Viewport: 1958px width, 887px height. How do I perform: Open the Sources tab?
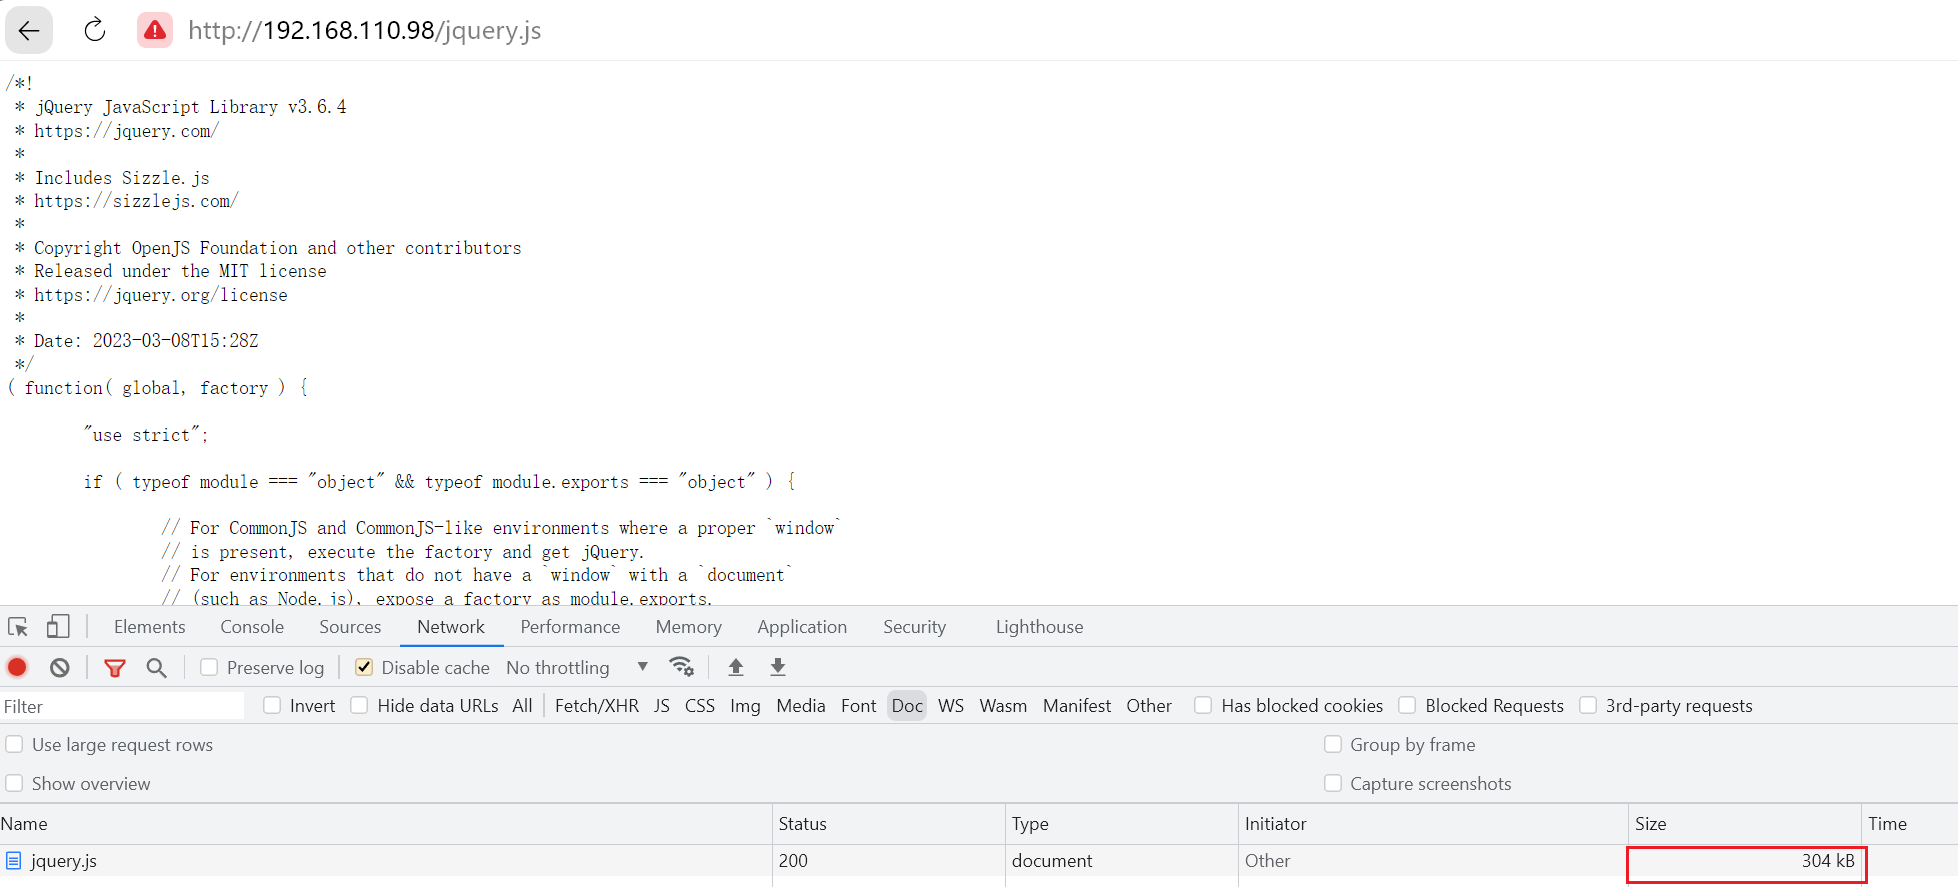(x=350, y=627)
